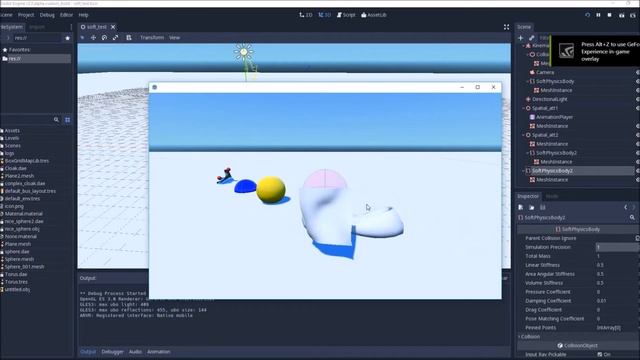The width and height of the screenshot is (640, 360).
Task: Pause the running scene
Action: click(598, 15)
